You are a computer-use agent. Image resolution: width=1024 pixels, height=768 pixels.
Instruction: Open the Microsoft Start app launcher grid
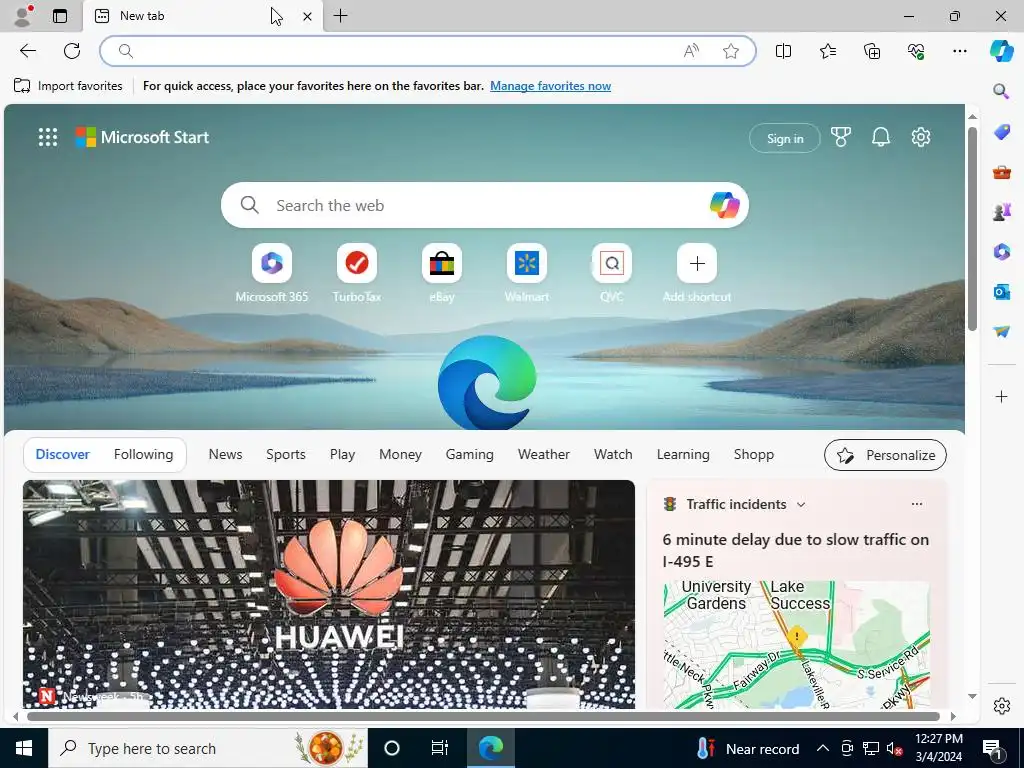(x=48, y=137)
